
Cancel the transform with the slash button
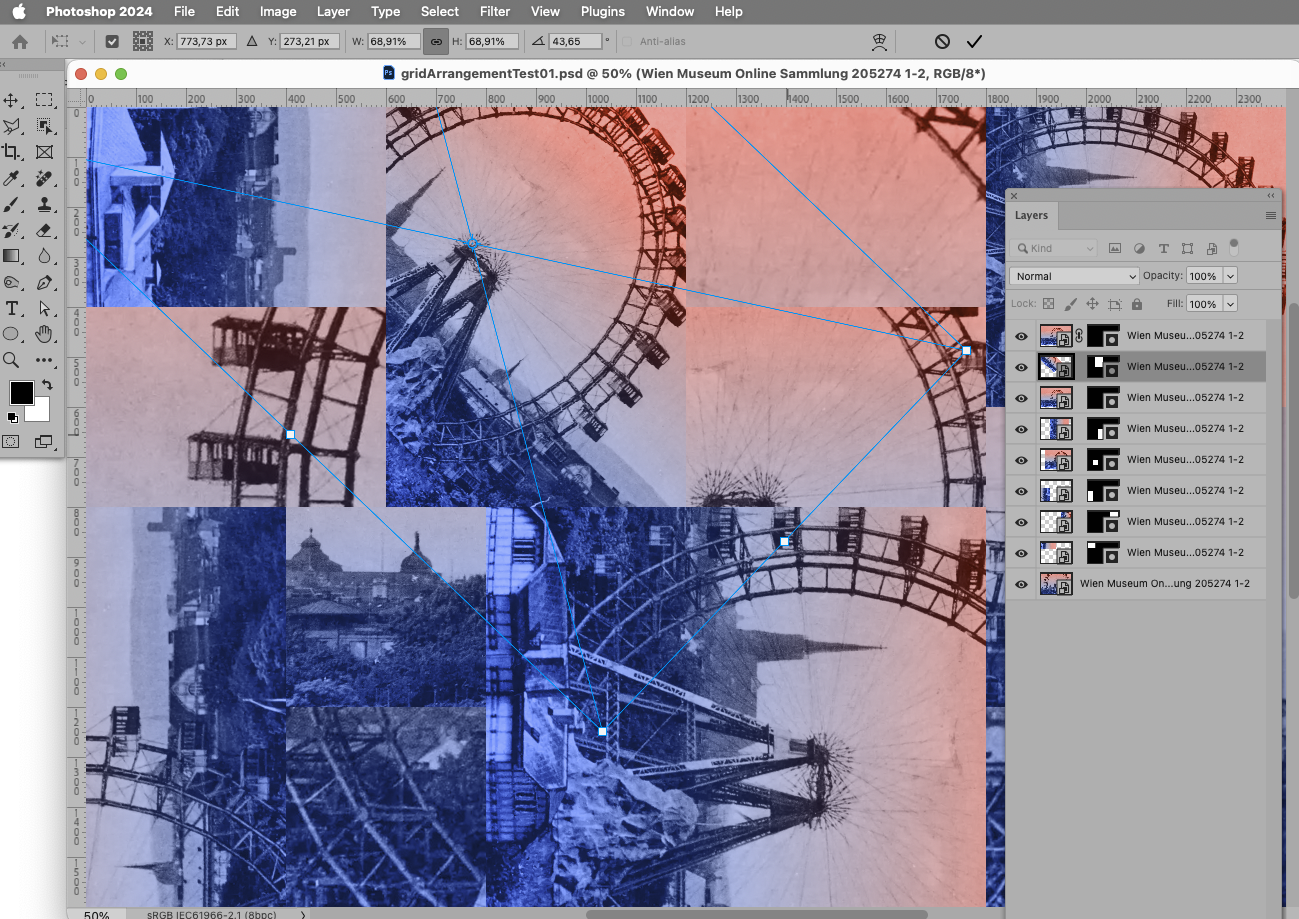[x=941, y=41]
